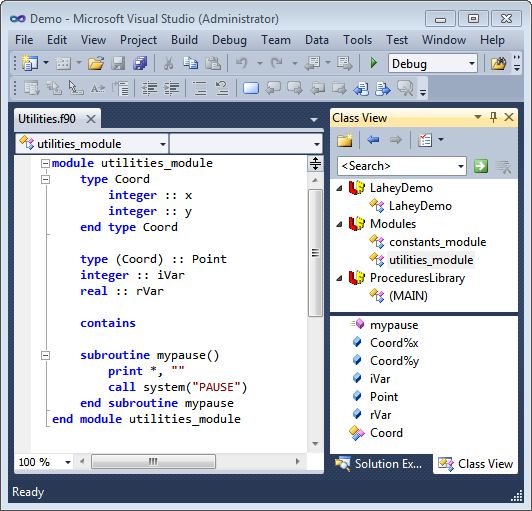Create new folder in Class View
Screen dimensions: 532x511
[345, 140]
